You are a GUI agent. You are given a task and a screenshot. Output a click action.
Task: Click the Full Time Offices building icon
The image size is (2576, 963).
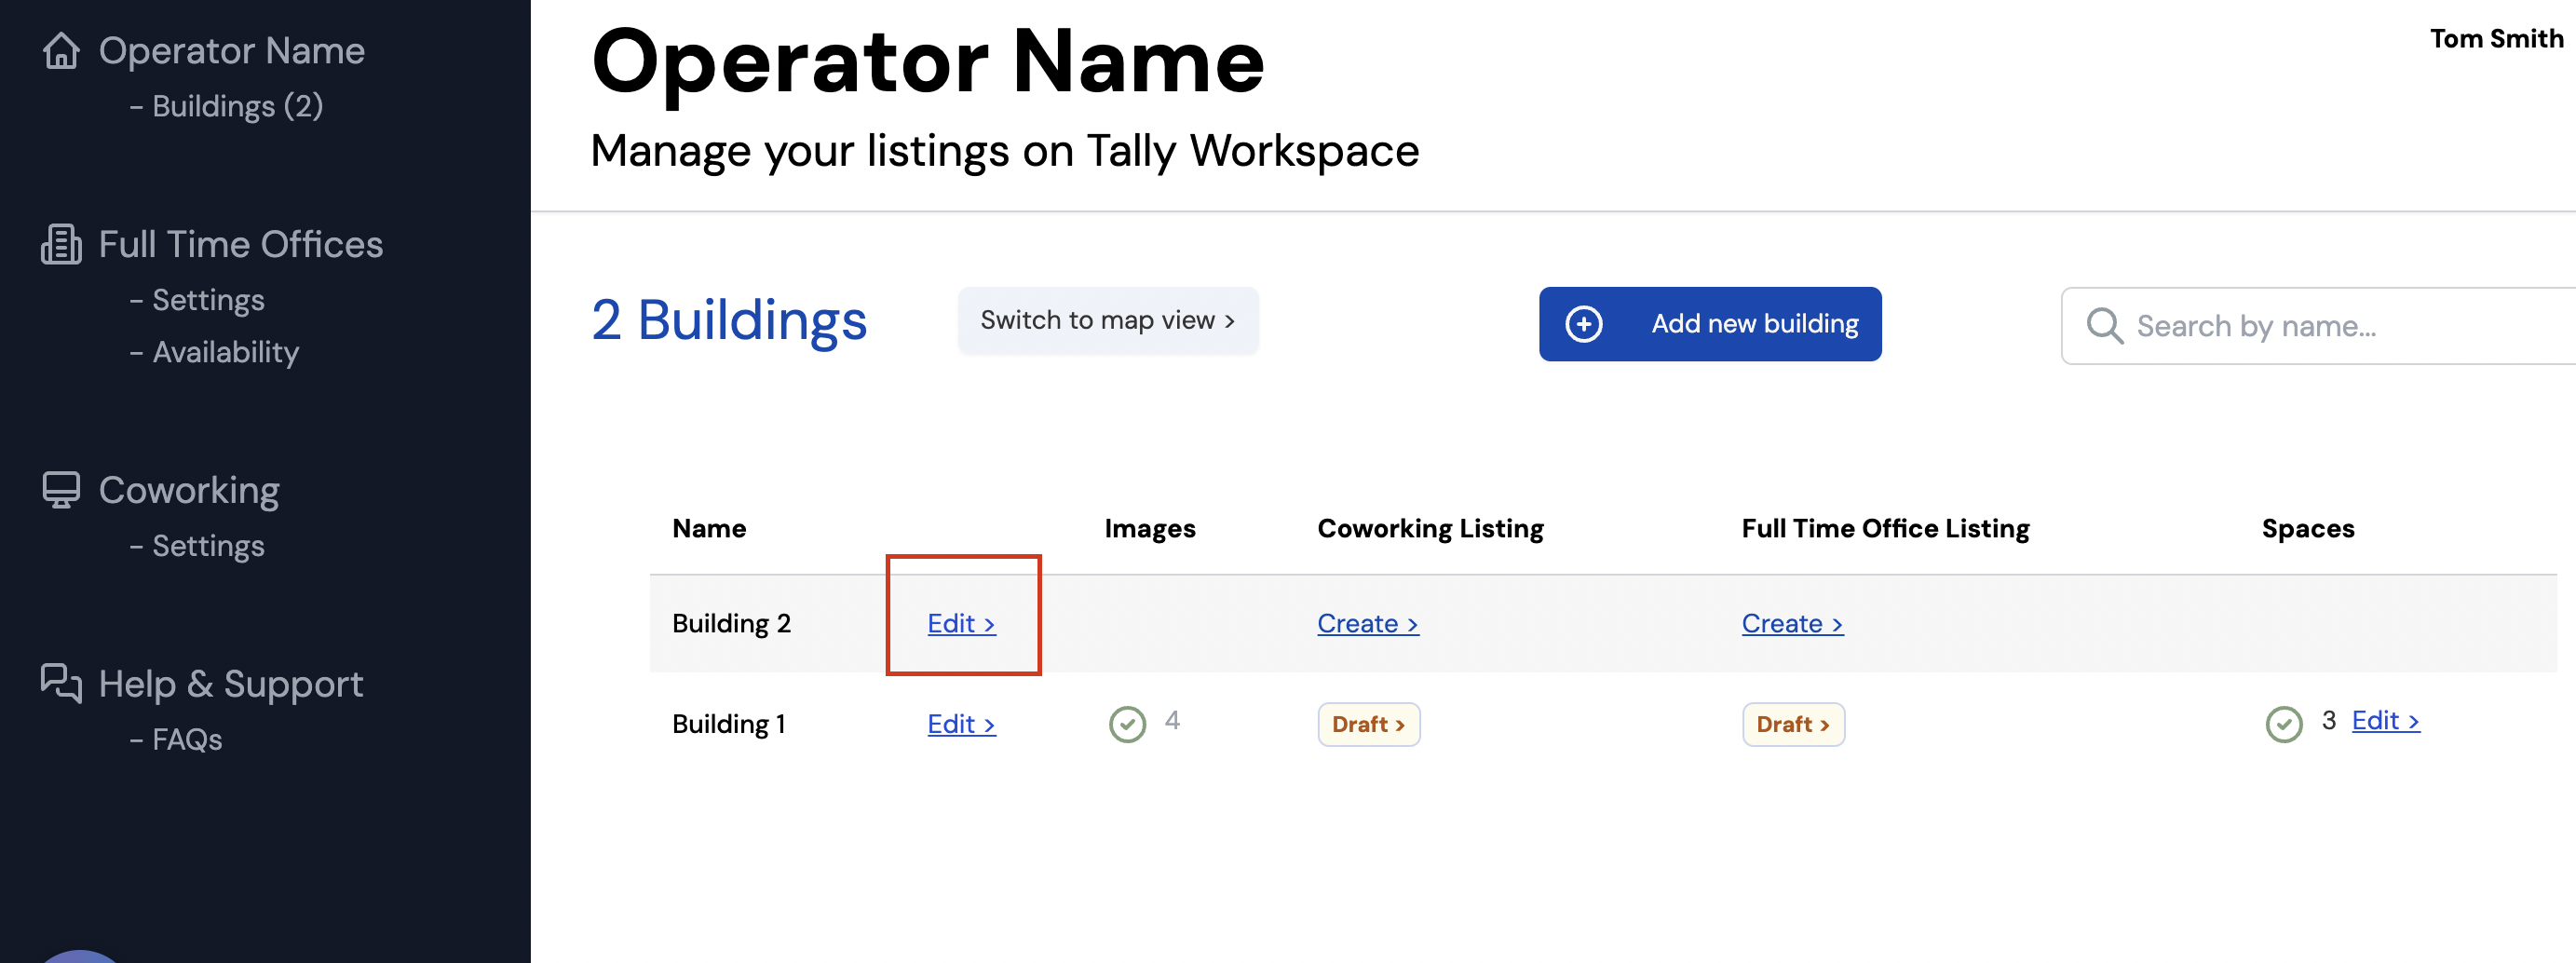point(61,244)
